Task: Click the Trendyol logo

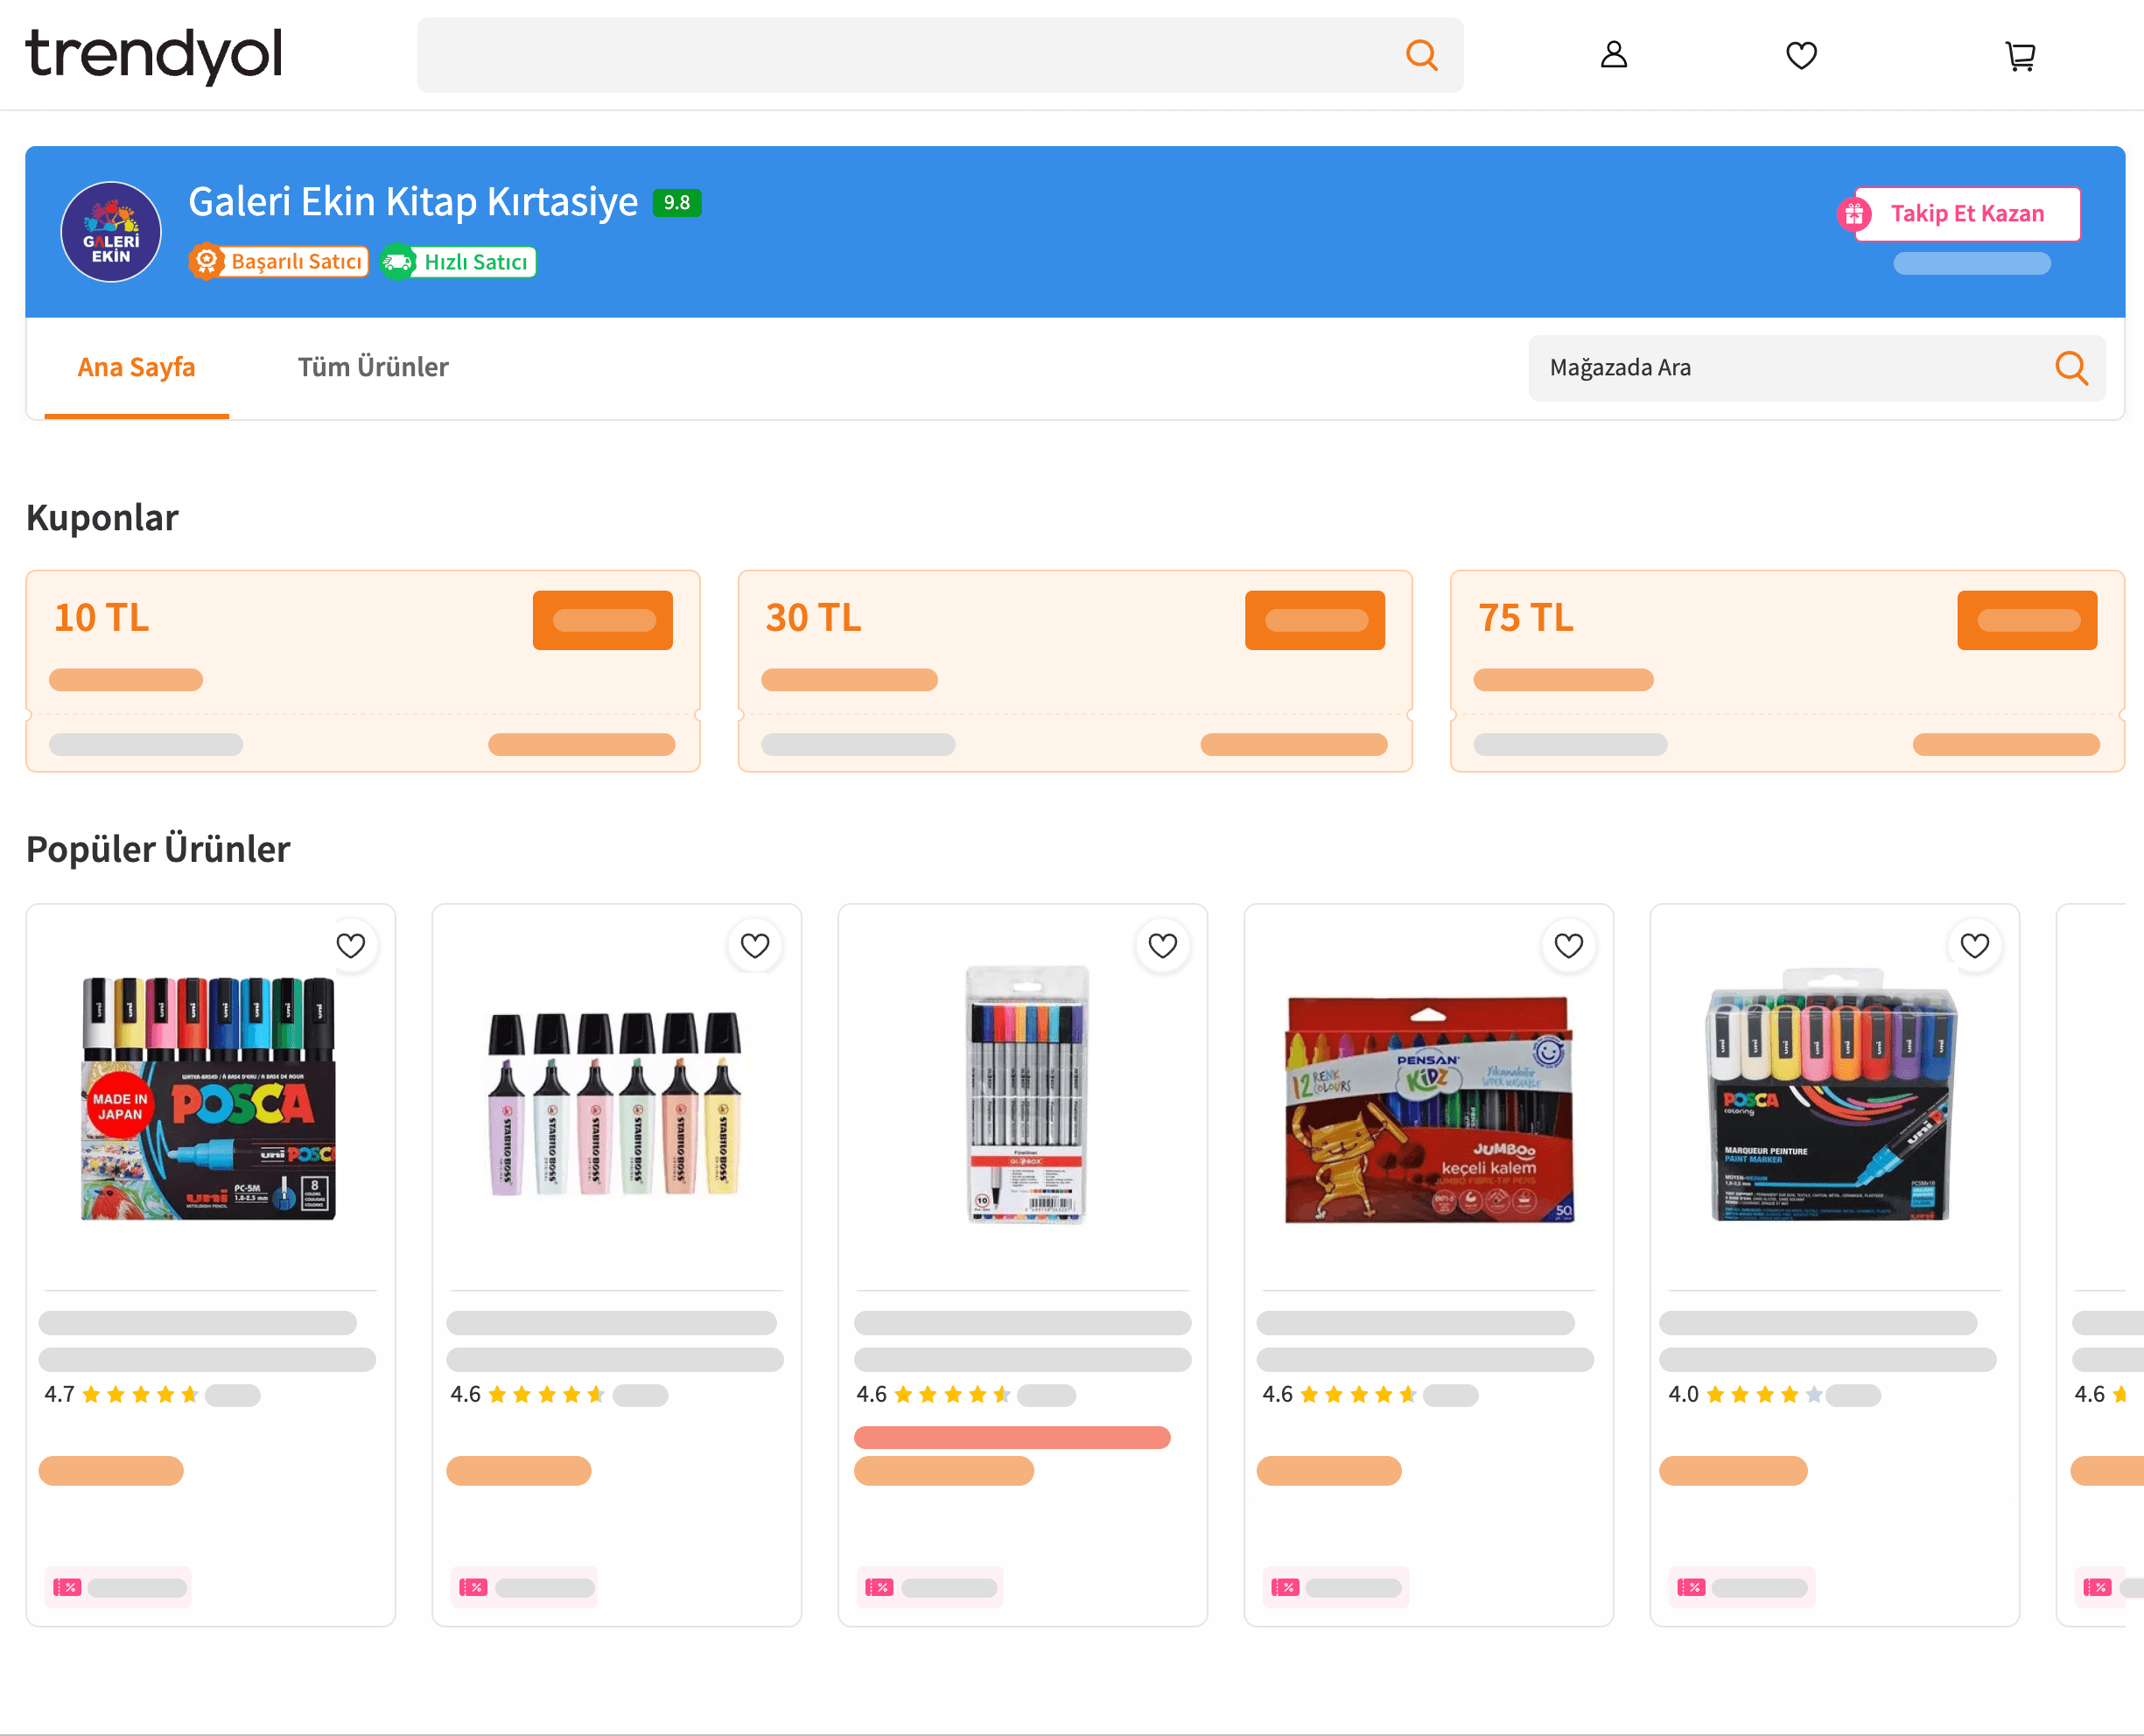Action: click(x=153, y=54)
